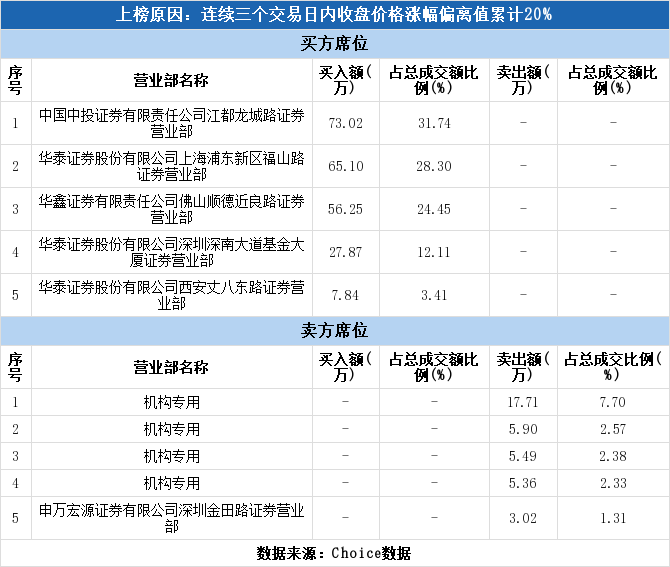Viewport: 670px width, 567px height.
Task: Click 机构专用 in seller row 3
Action: point(172,456)
